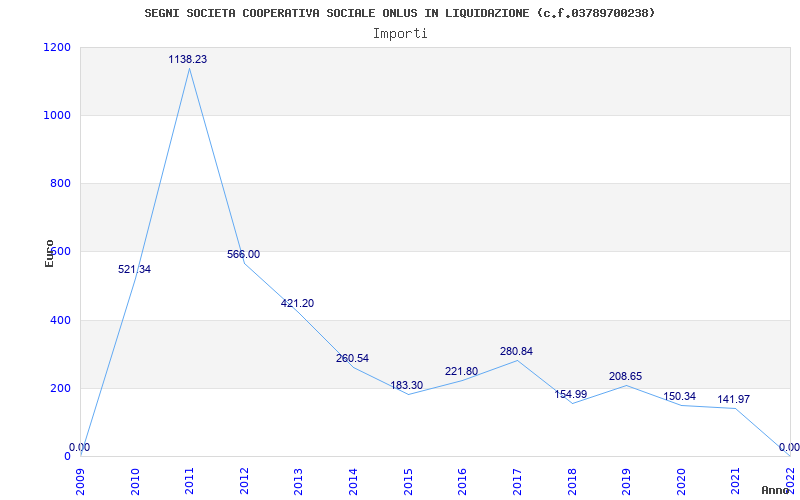Select the 280.84 data label
The image size is (800, 500).
(x=516, y=351)
